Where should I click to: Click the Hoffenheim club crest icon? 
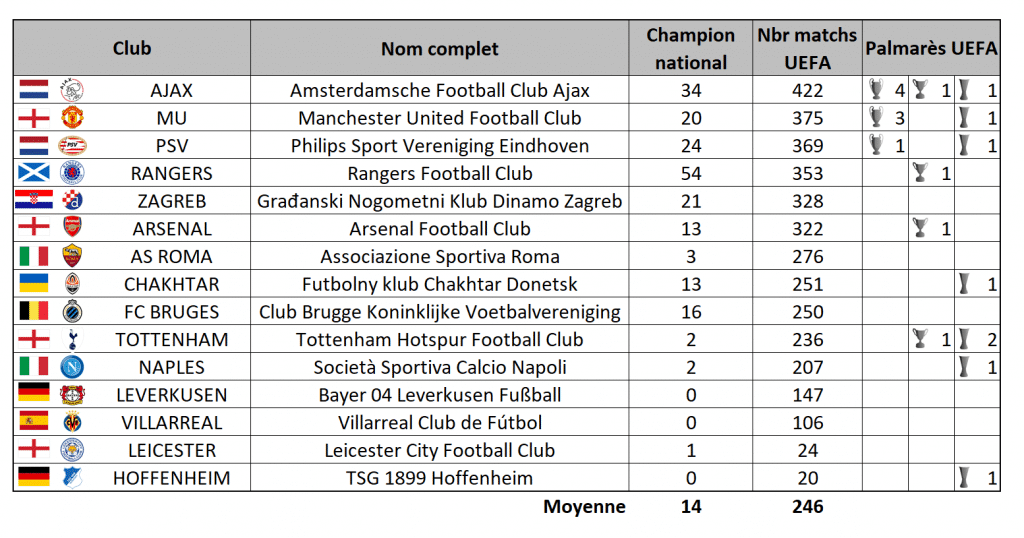pyautogui.click(x=72, y=478)
